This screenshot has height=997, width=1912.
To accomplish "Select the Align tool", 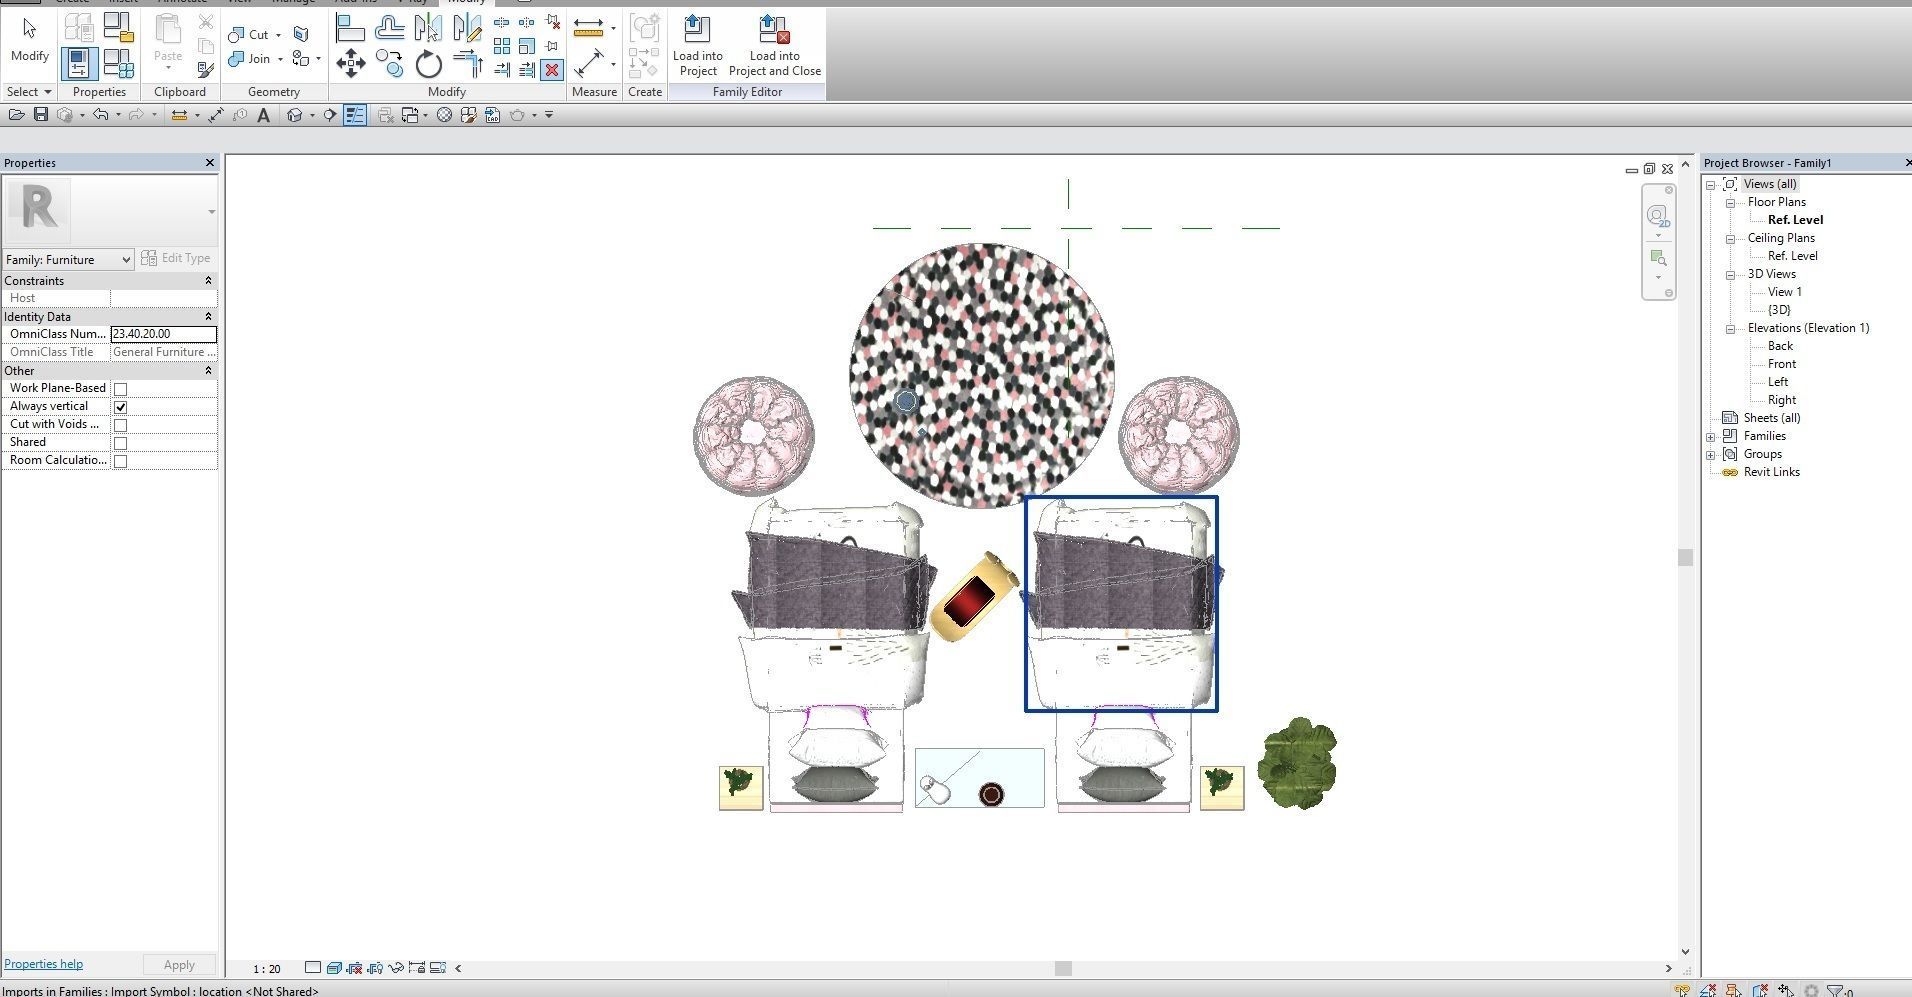I will (350, 27).
